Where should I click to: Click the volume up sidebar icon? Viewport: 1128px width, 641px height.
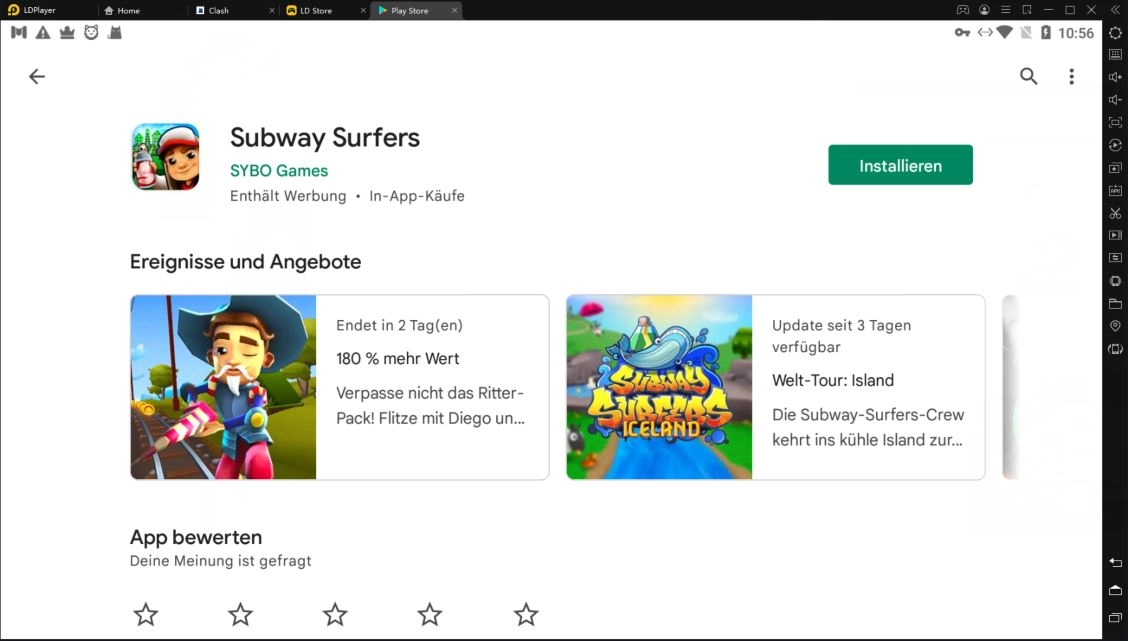(1115, 77)
